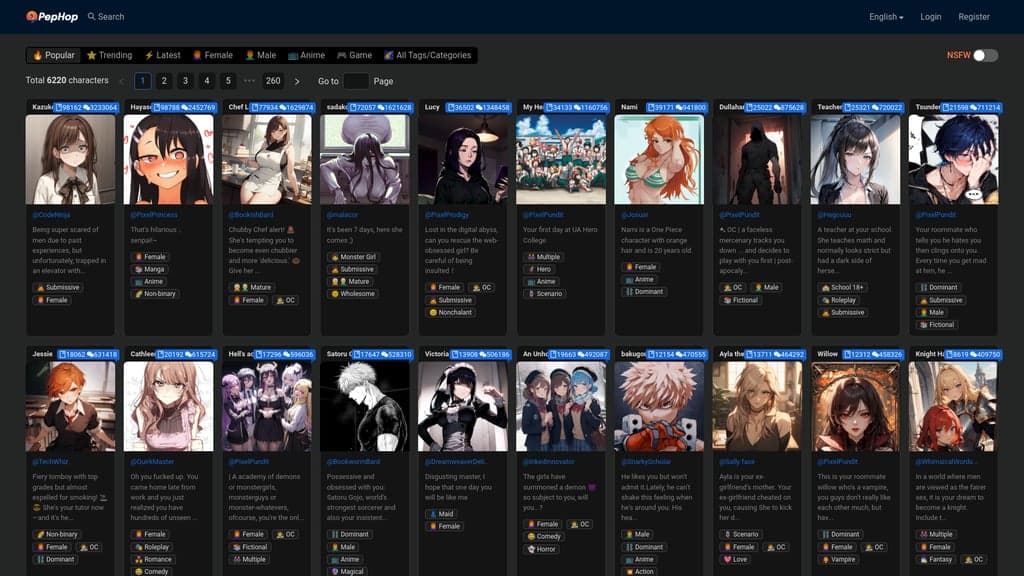Select the Anime tab

coord(306,56)
